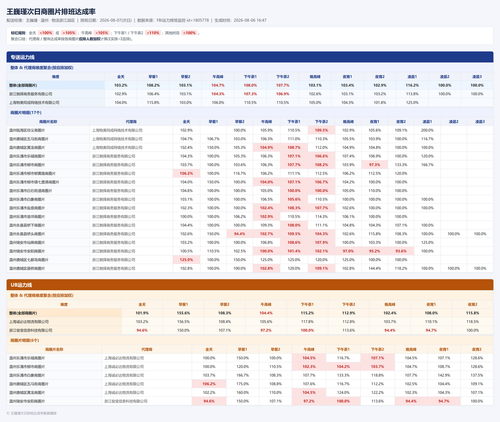Click the 175.0% cell in the UB detail table

(243, 384)
